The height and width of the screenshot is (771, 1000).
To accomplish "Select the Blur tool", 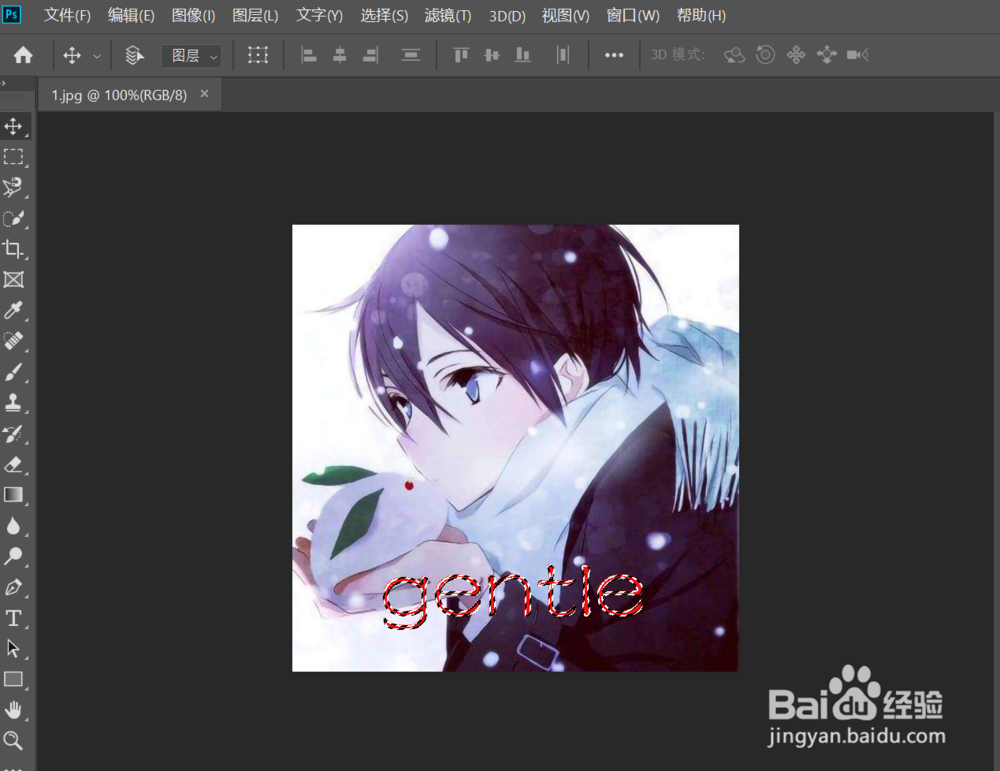I will click(13, 526).
